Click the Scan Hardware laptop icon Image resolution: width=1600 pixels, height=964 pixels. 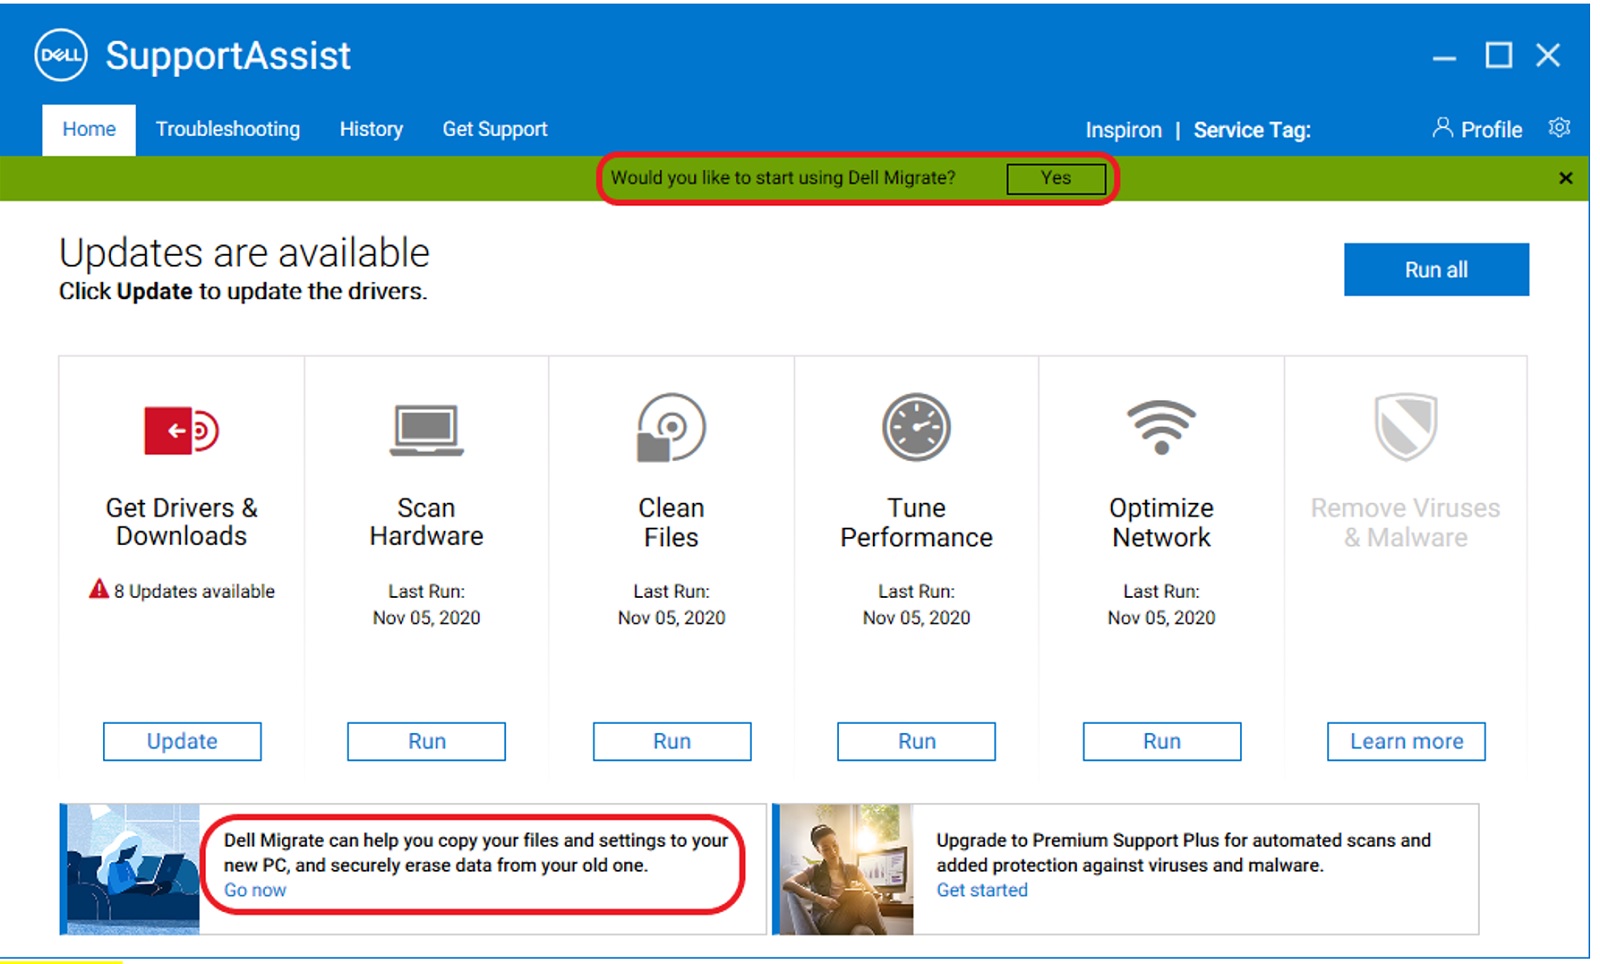[427, 430]
